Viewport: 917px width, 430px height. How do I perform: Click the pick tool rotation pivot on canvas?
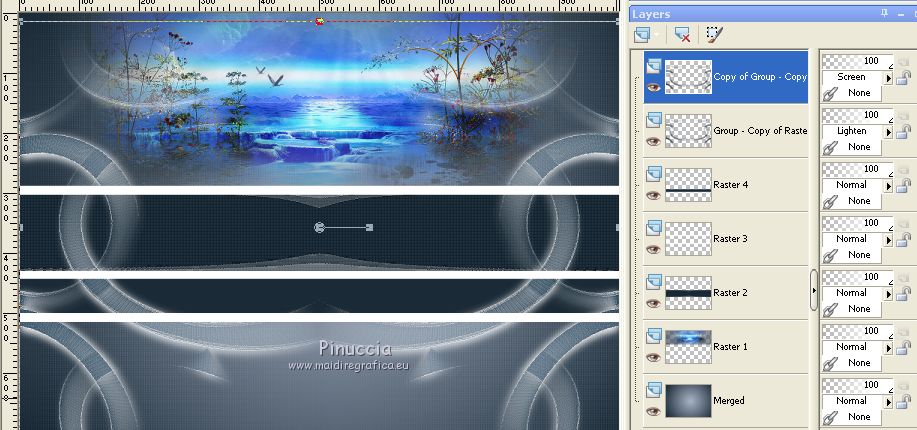319,228
